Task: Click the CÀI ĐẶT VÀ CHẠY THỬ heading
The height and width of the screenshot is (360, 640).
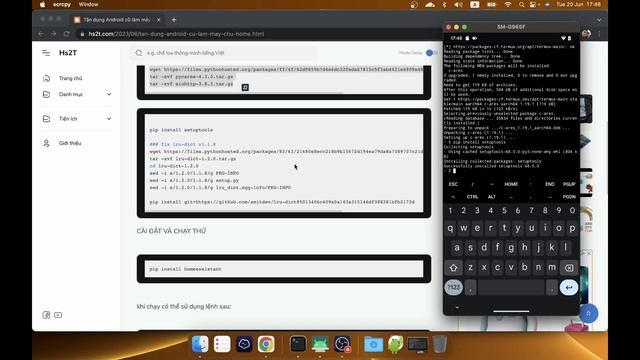Action: click(x=171, y=231)
